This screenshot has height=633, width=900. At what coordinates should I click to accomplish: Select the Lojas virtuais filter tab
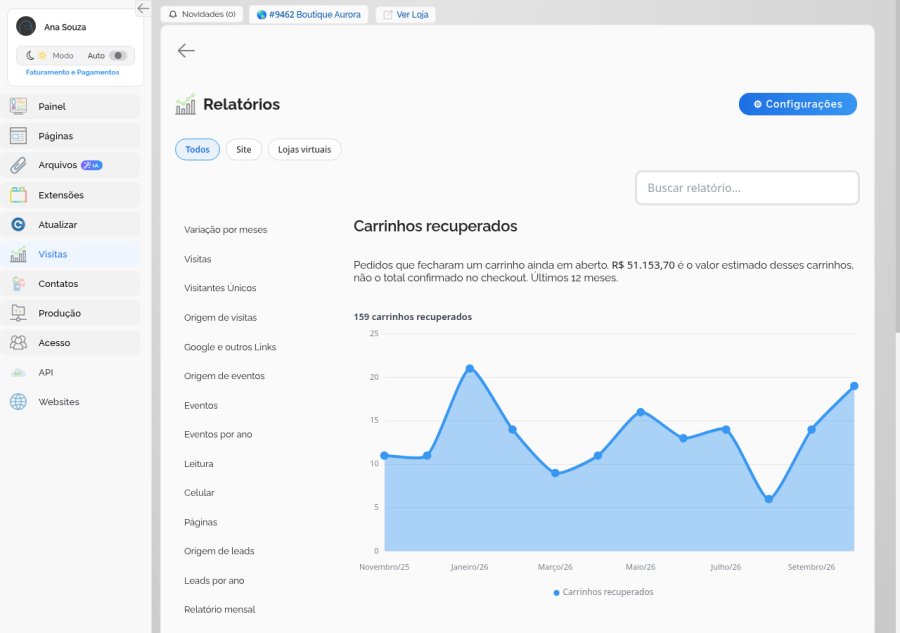coord(305,149)
